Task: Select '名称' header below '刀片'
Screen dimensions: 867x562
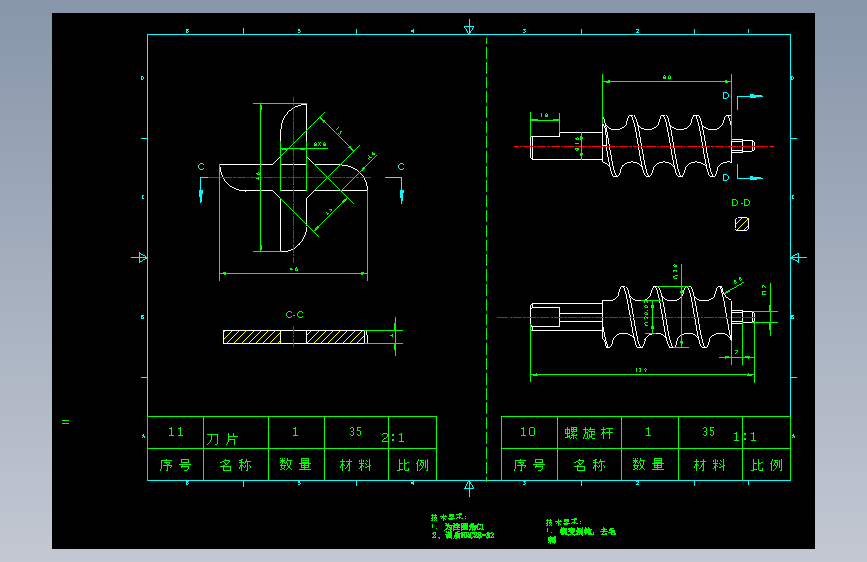Action: click(x=236, y=465)
